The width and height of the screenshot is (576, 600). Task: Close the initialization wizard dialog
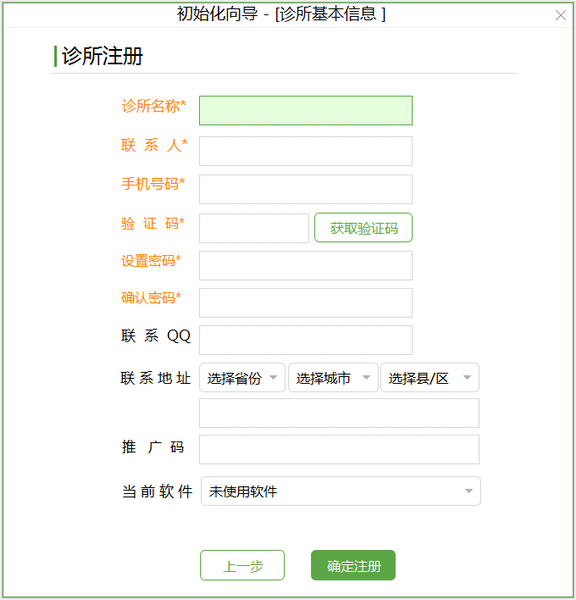pos(560,15)
